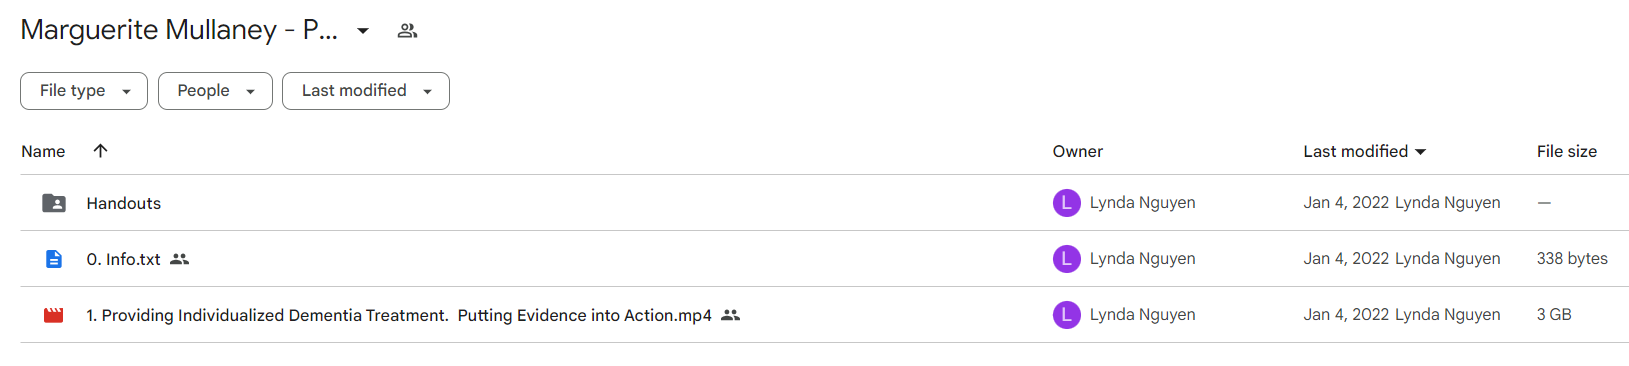1629x366 pixels.
Task: Click the Owner column header
Action: [1077, 151]
